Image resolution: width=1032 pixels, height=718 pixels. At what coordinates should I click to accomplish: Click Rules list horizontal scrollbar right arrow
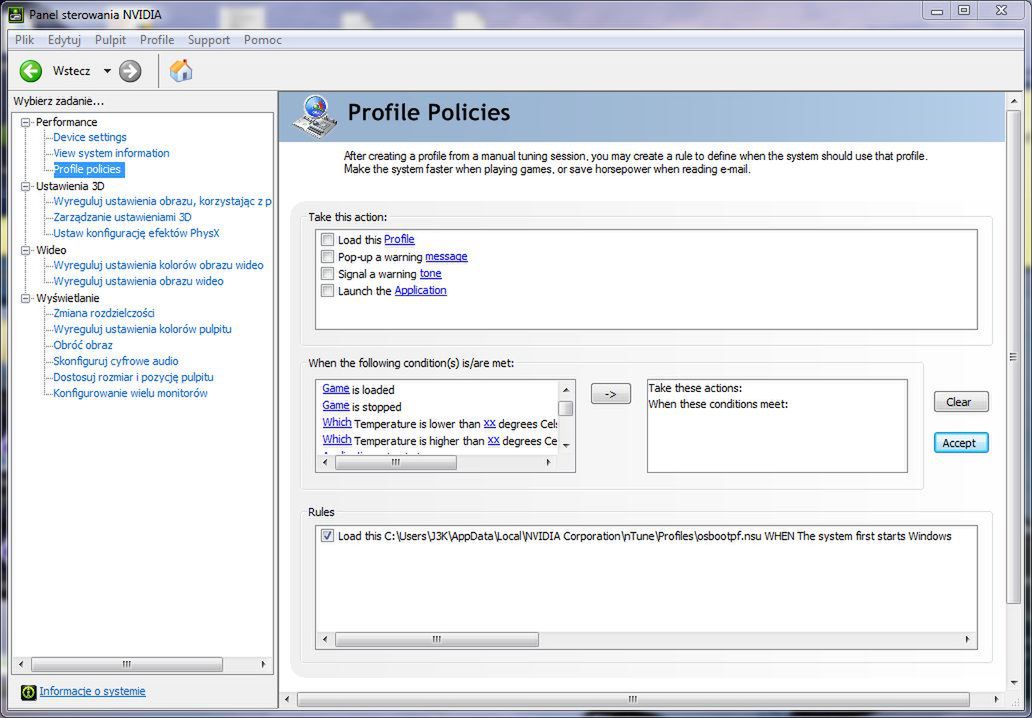click(967, 640)
